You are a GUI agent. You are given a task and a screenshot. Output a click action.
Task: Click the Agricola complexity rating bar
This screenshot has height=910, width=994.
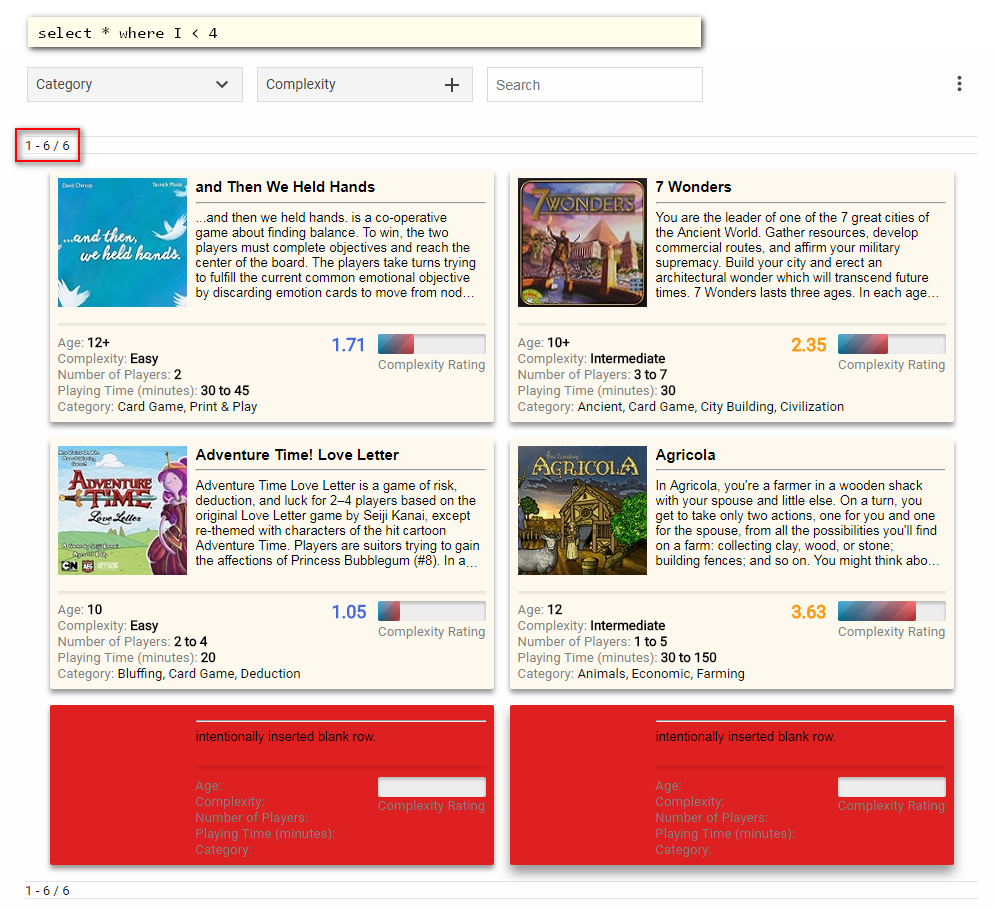[891, 611]
